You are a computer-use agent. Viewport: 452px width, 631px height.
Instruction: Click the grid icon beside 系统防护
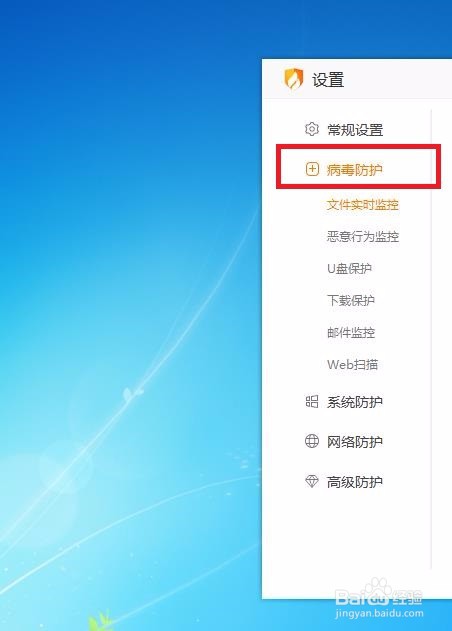(312, 402)
